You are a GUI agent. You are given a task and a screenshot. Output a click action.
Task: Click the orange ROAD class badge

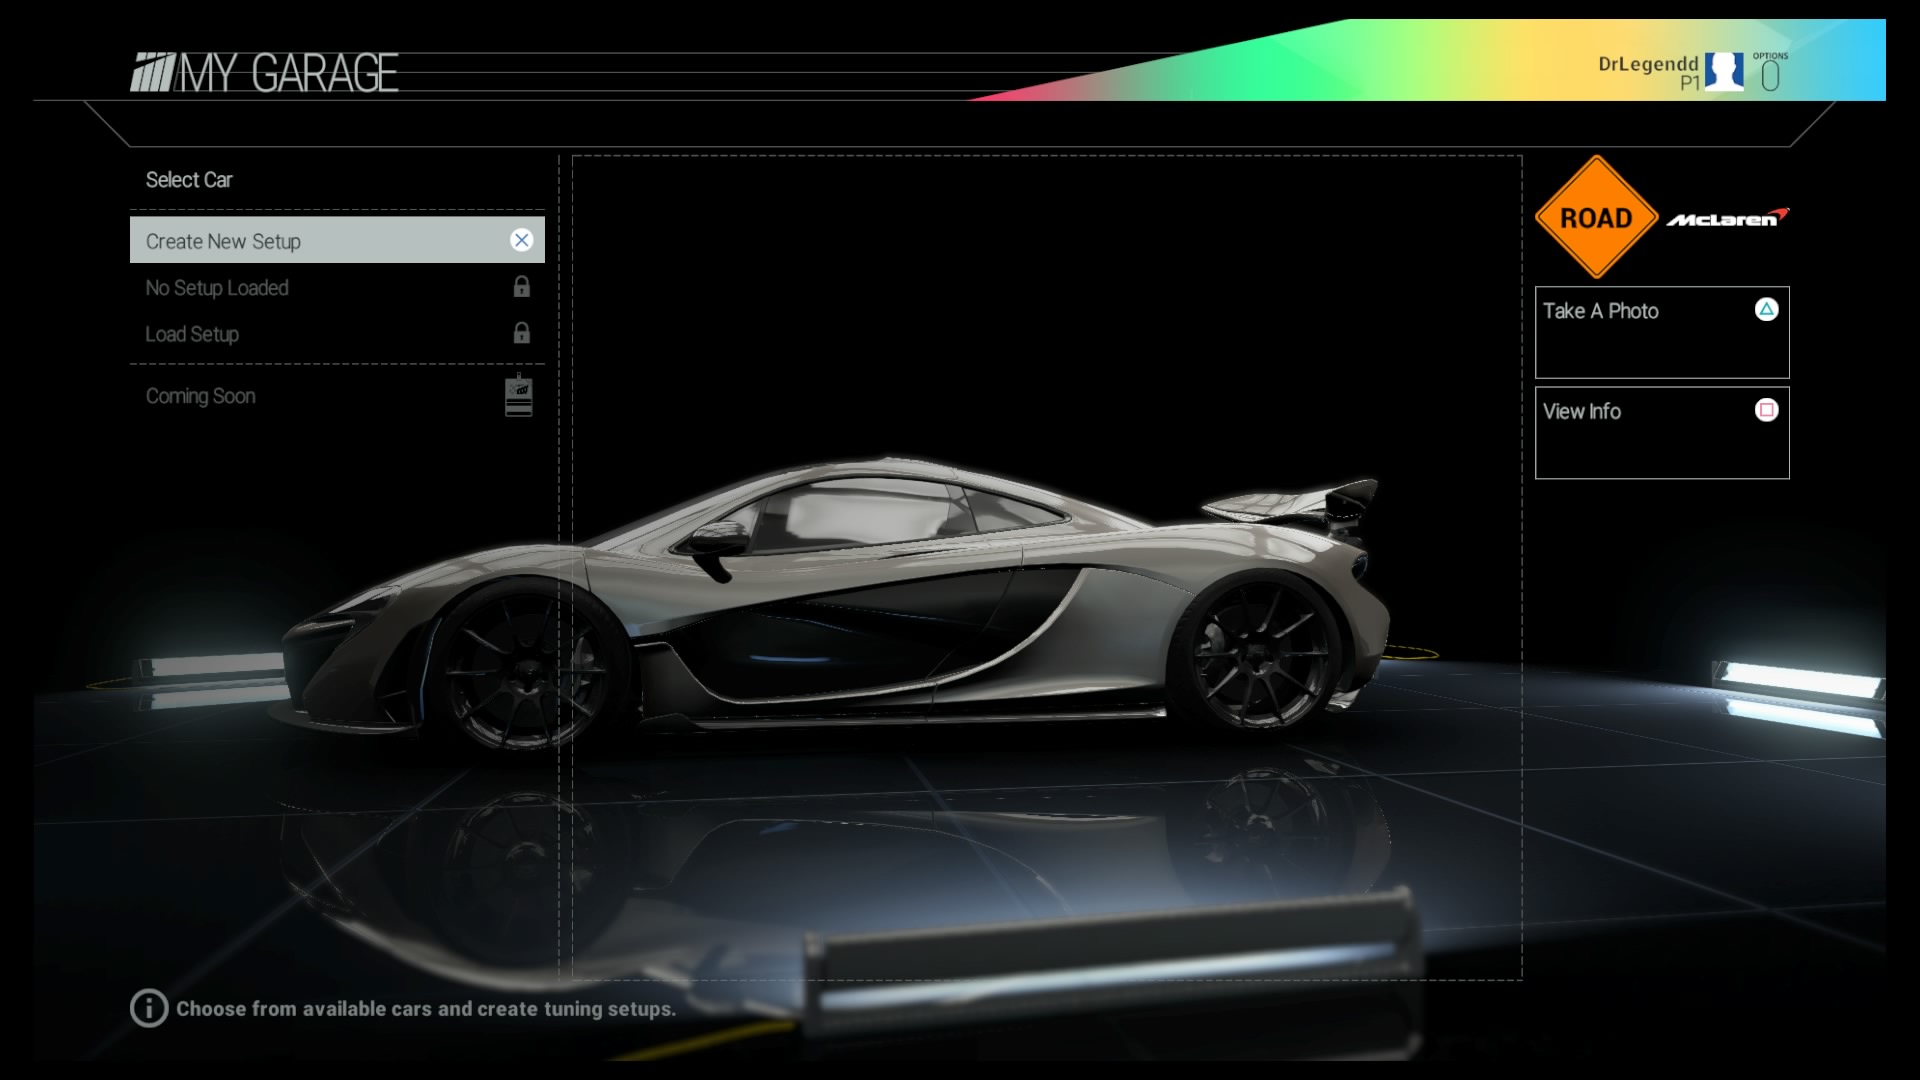1596,217
